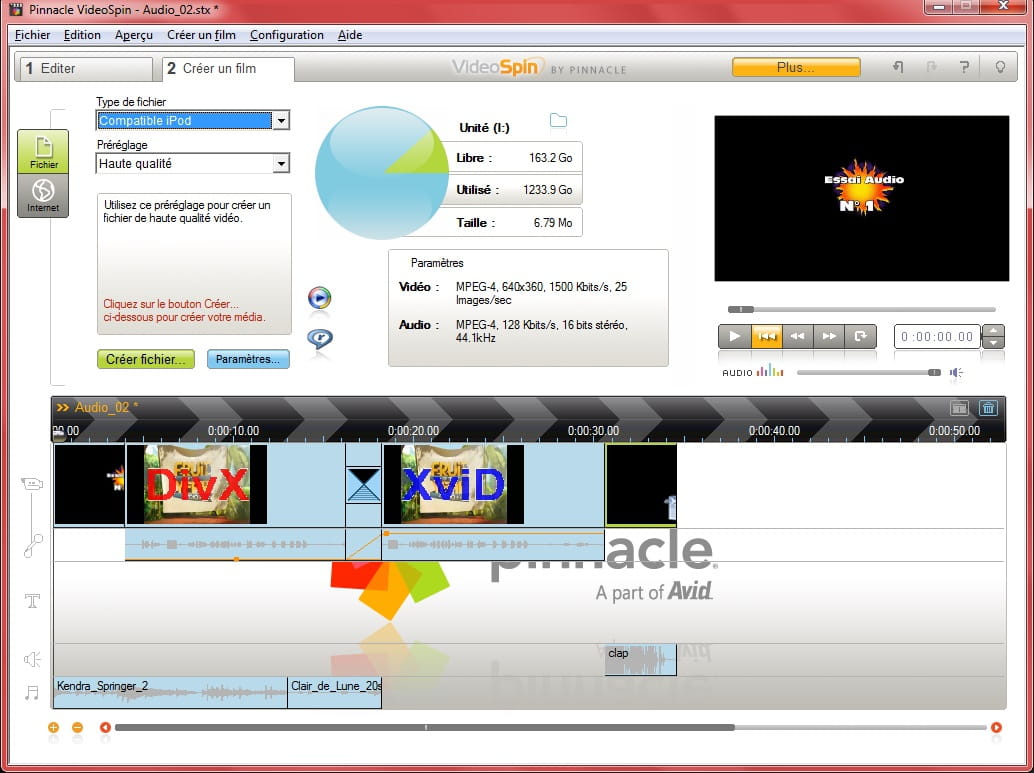Image resolution: width=1034 pixels, height=773 pixels.
Task: Toggle timeline view with the header icon
Action: pos(959,408)
